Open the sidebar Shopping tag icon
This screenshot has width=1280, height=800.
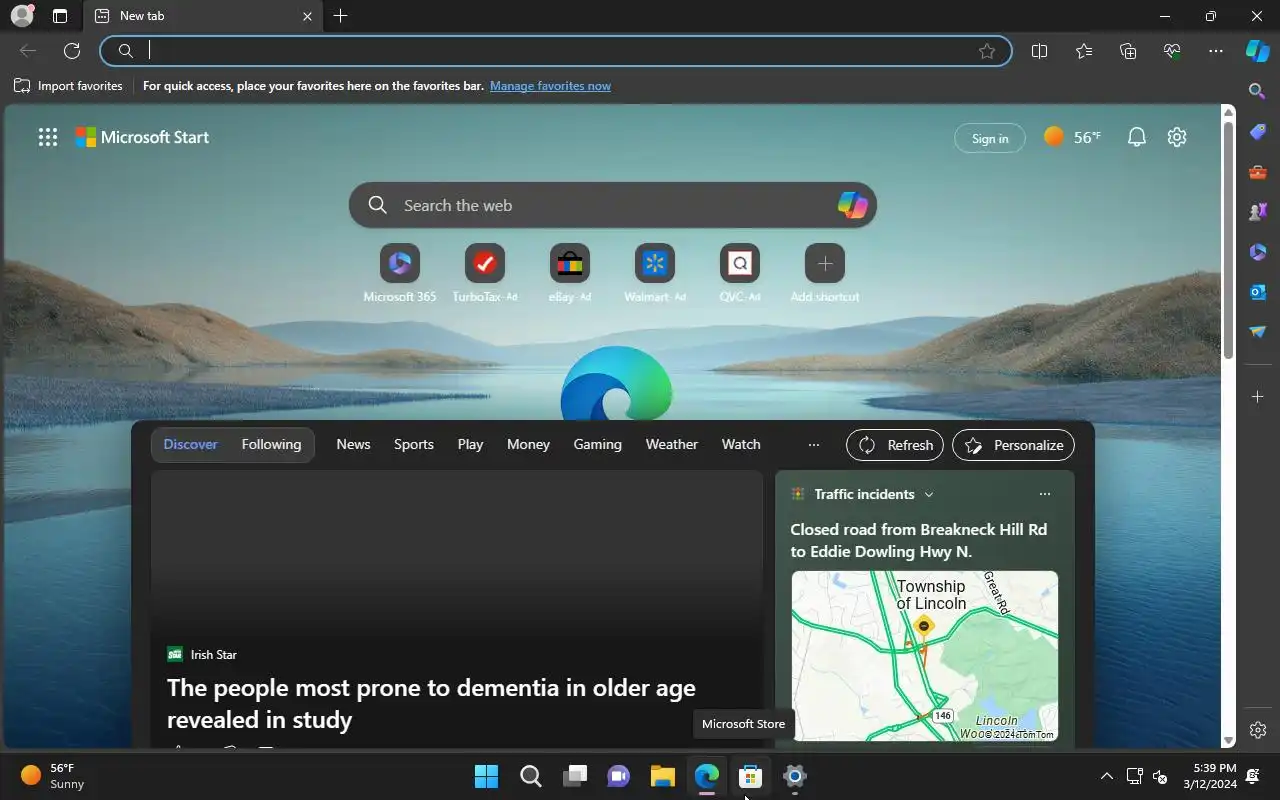pyautogui.click(x=1258, y=132)
